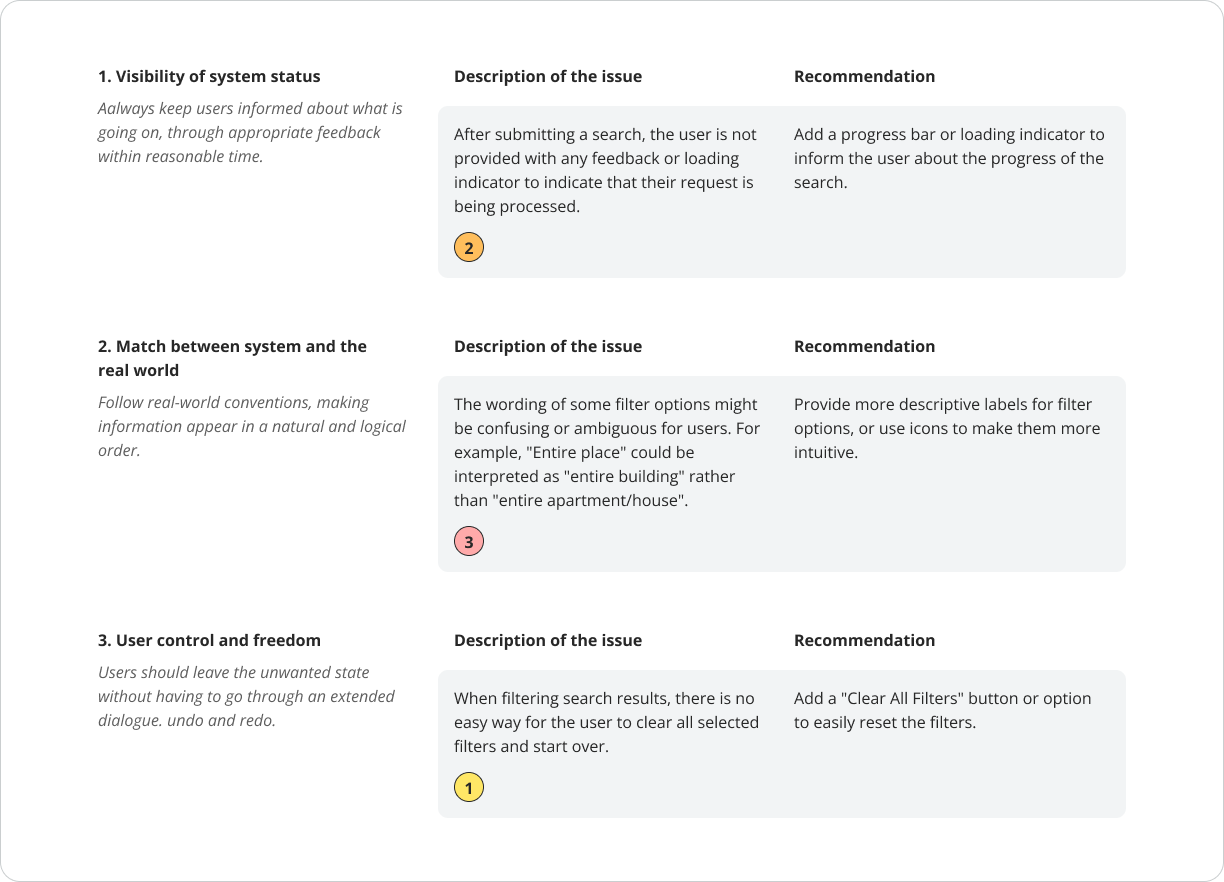Click the issue text about missing loading indicator
Viewport: 1224px width, 882px height.
click(x=605, y=170)
